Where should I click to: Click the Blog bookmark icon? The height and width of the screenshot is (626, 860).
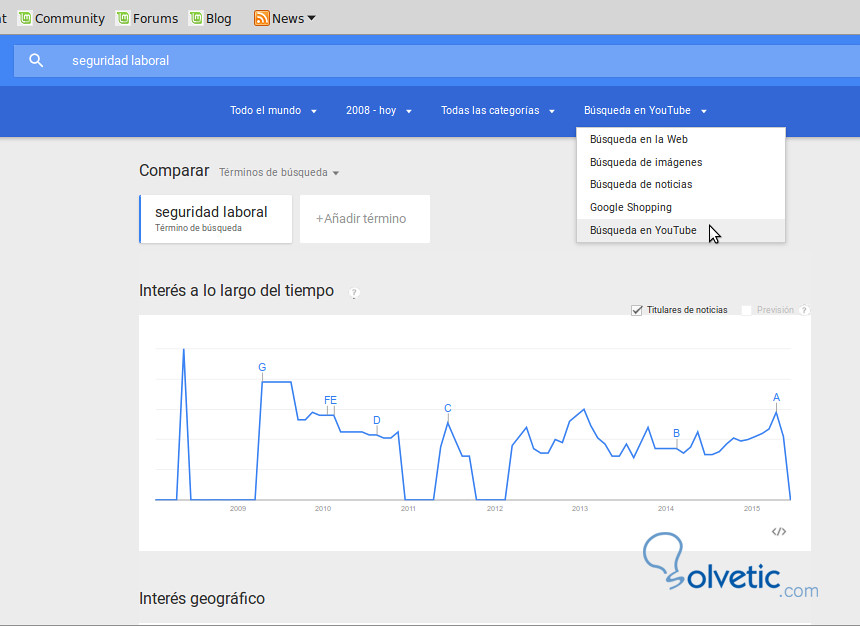(196, 18)
